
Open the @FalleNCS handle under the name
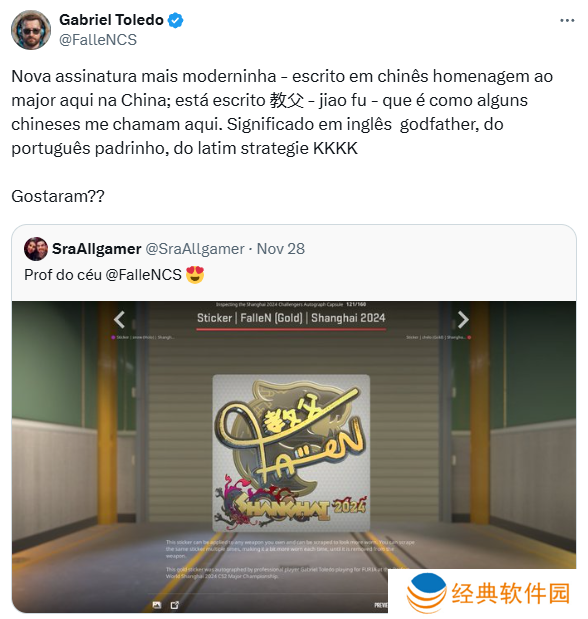(98, 40)
